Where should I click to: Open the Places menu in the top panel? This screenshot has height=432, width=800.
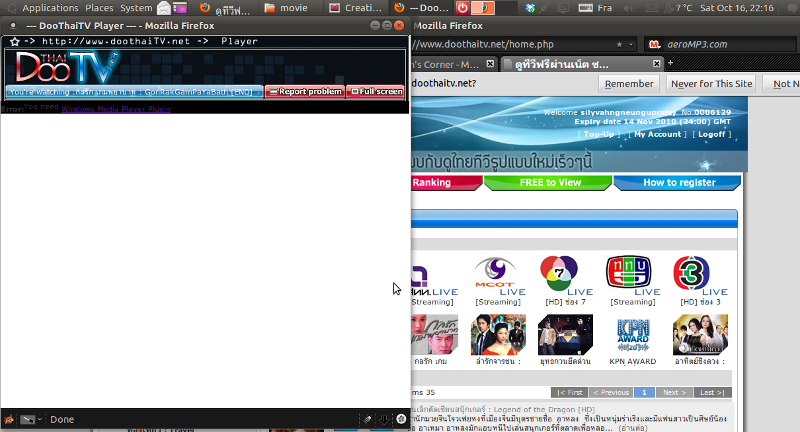99,8
